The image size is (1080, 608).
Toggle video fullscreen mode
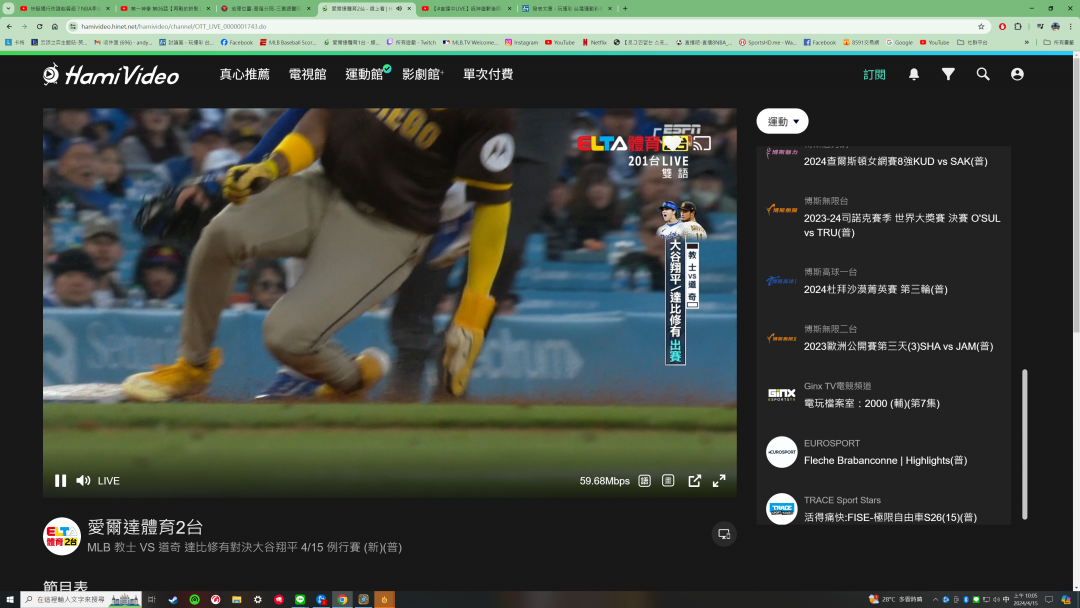(719, 481)
